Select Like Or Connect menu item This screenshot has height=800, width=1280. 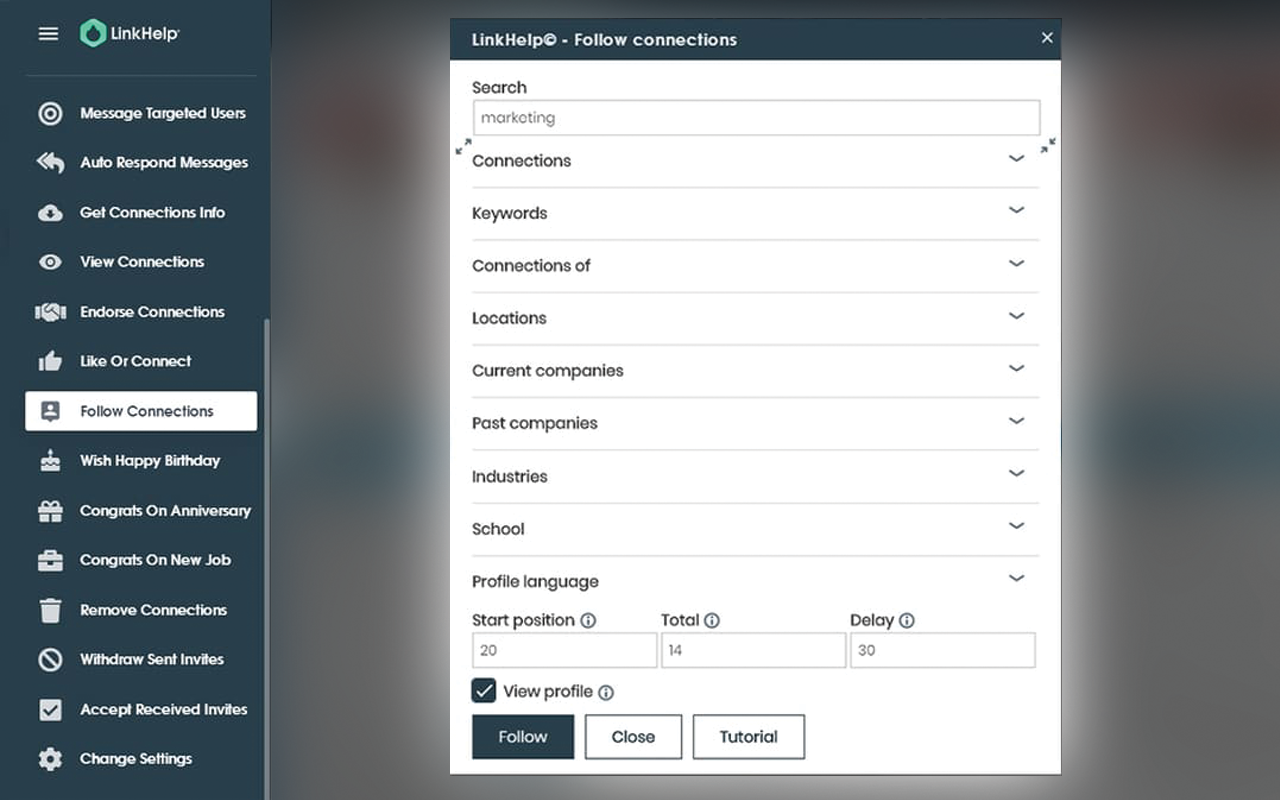click(141, 361)
